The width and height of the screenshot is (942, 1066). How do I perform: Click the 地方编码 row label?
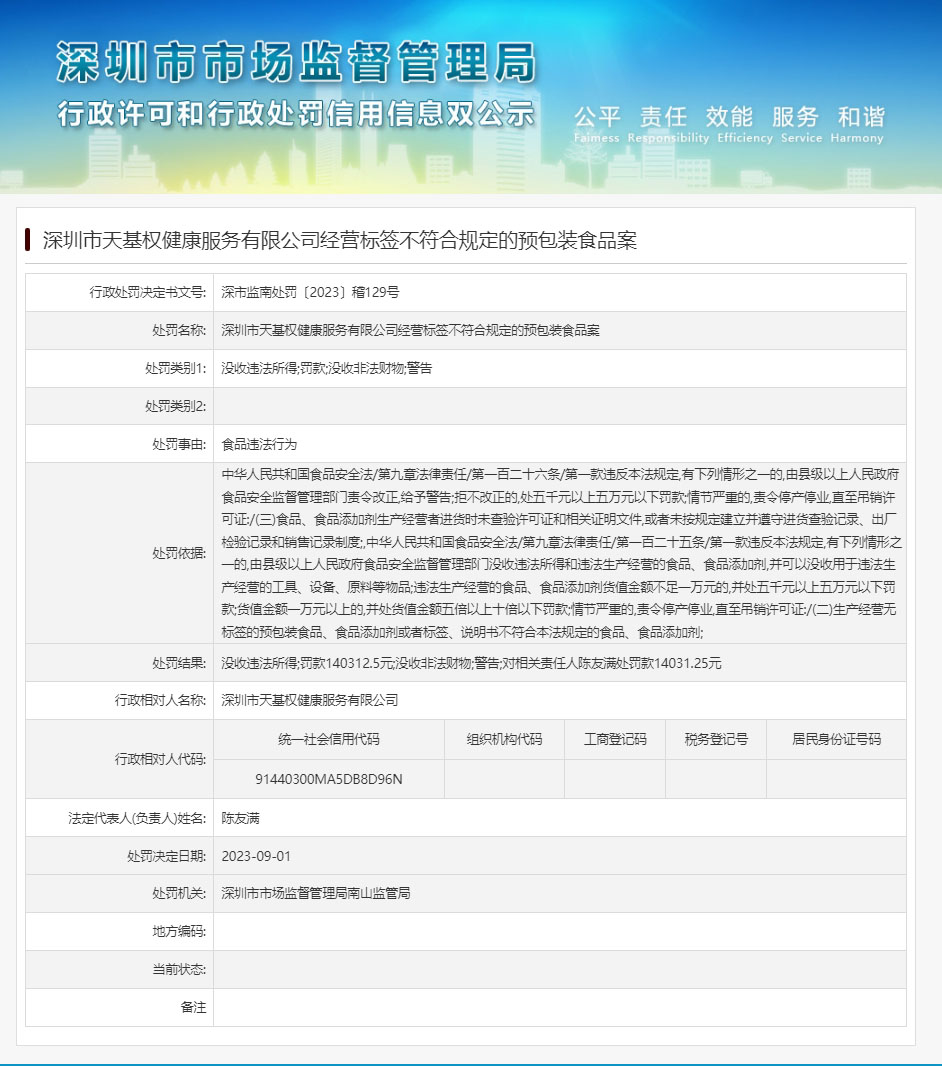point(179,931)
